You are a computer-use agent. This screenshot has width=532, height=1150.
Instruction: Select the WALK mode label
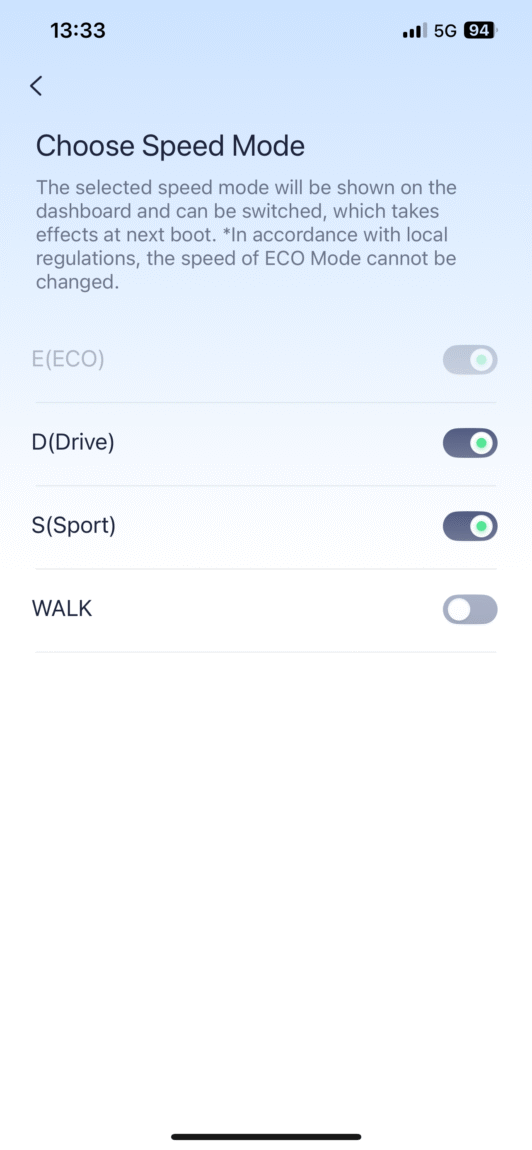point(62,609)
